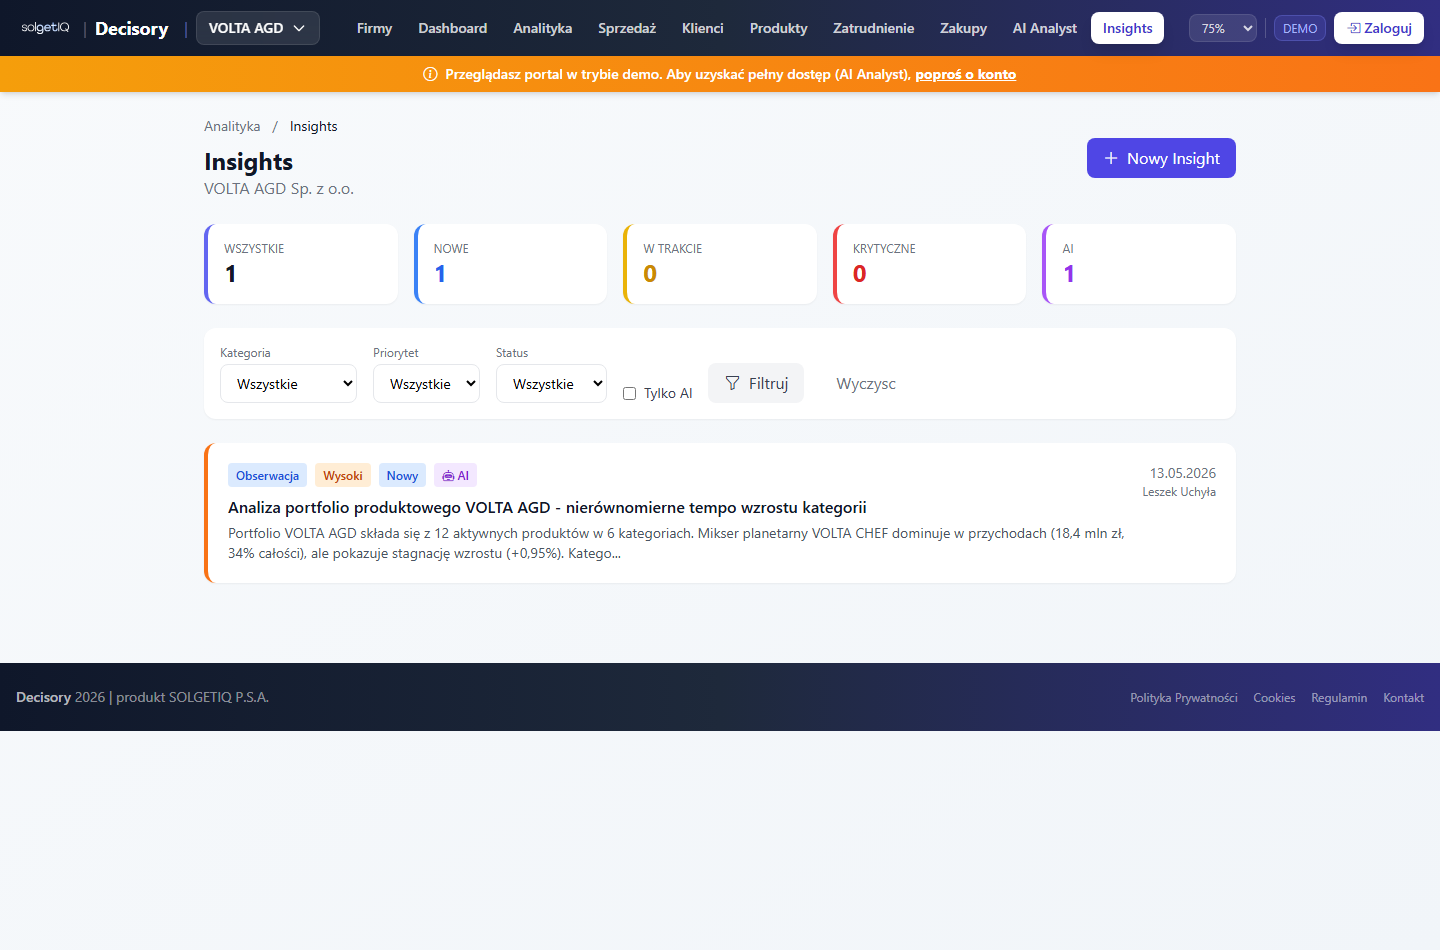1440x950 pixels.
Task: Create a new insight with Nowy Insight
Action: (1161, 158)
